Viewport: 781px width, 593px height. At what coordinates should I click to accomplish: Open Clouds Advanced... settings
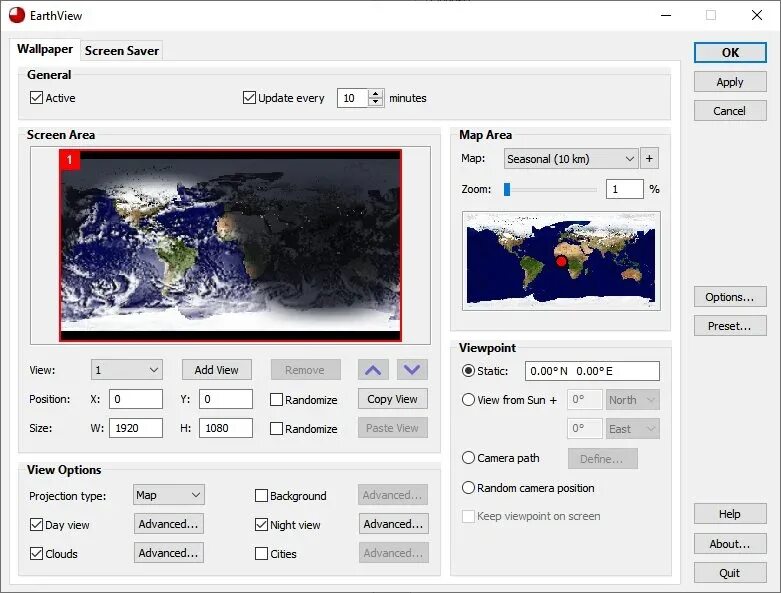pyautogui.click(x=168, y=553)
